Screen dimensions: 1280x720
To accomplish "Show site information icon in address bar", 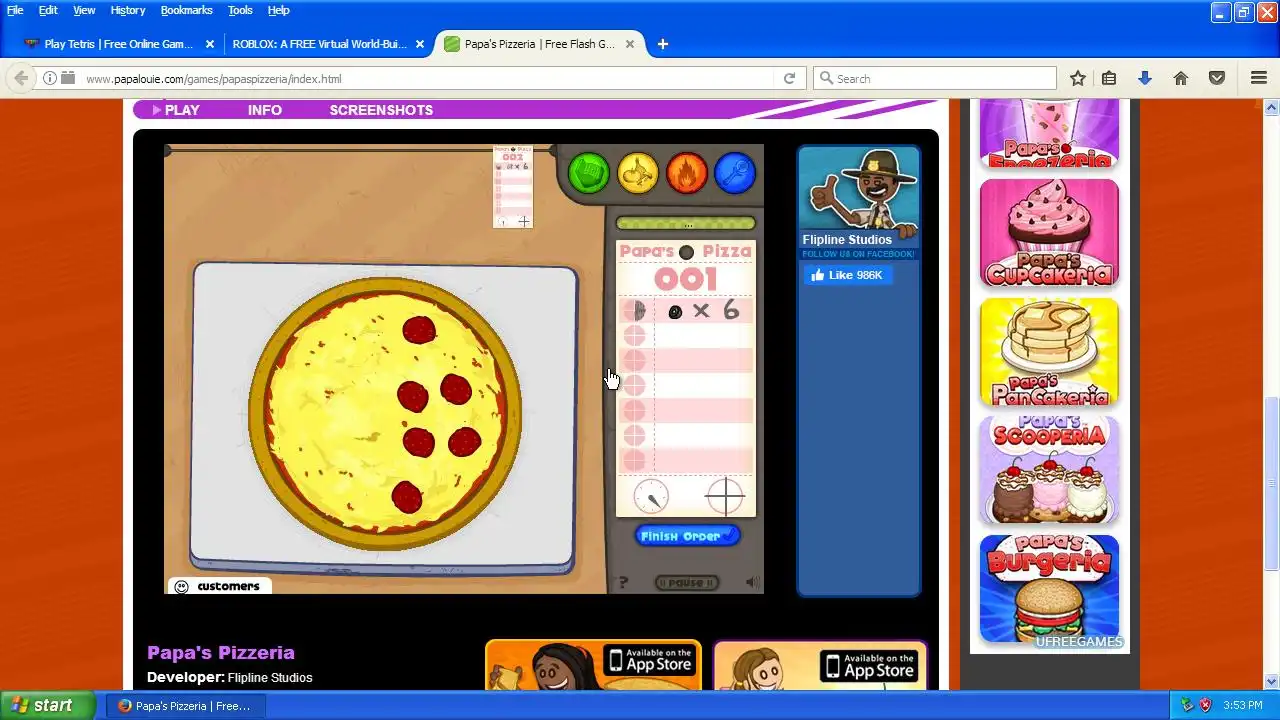I will tap(50, 78).
